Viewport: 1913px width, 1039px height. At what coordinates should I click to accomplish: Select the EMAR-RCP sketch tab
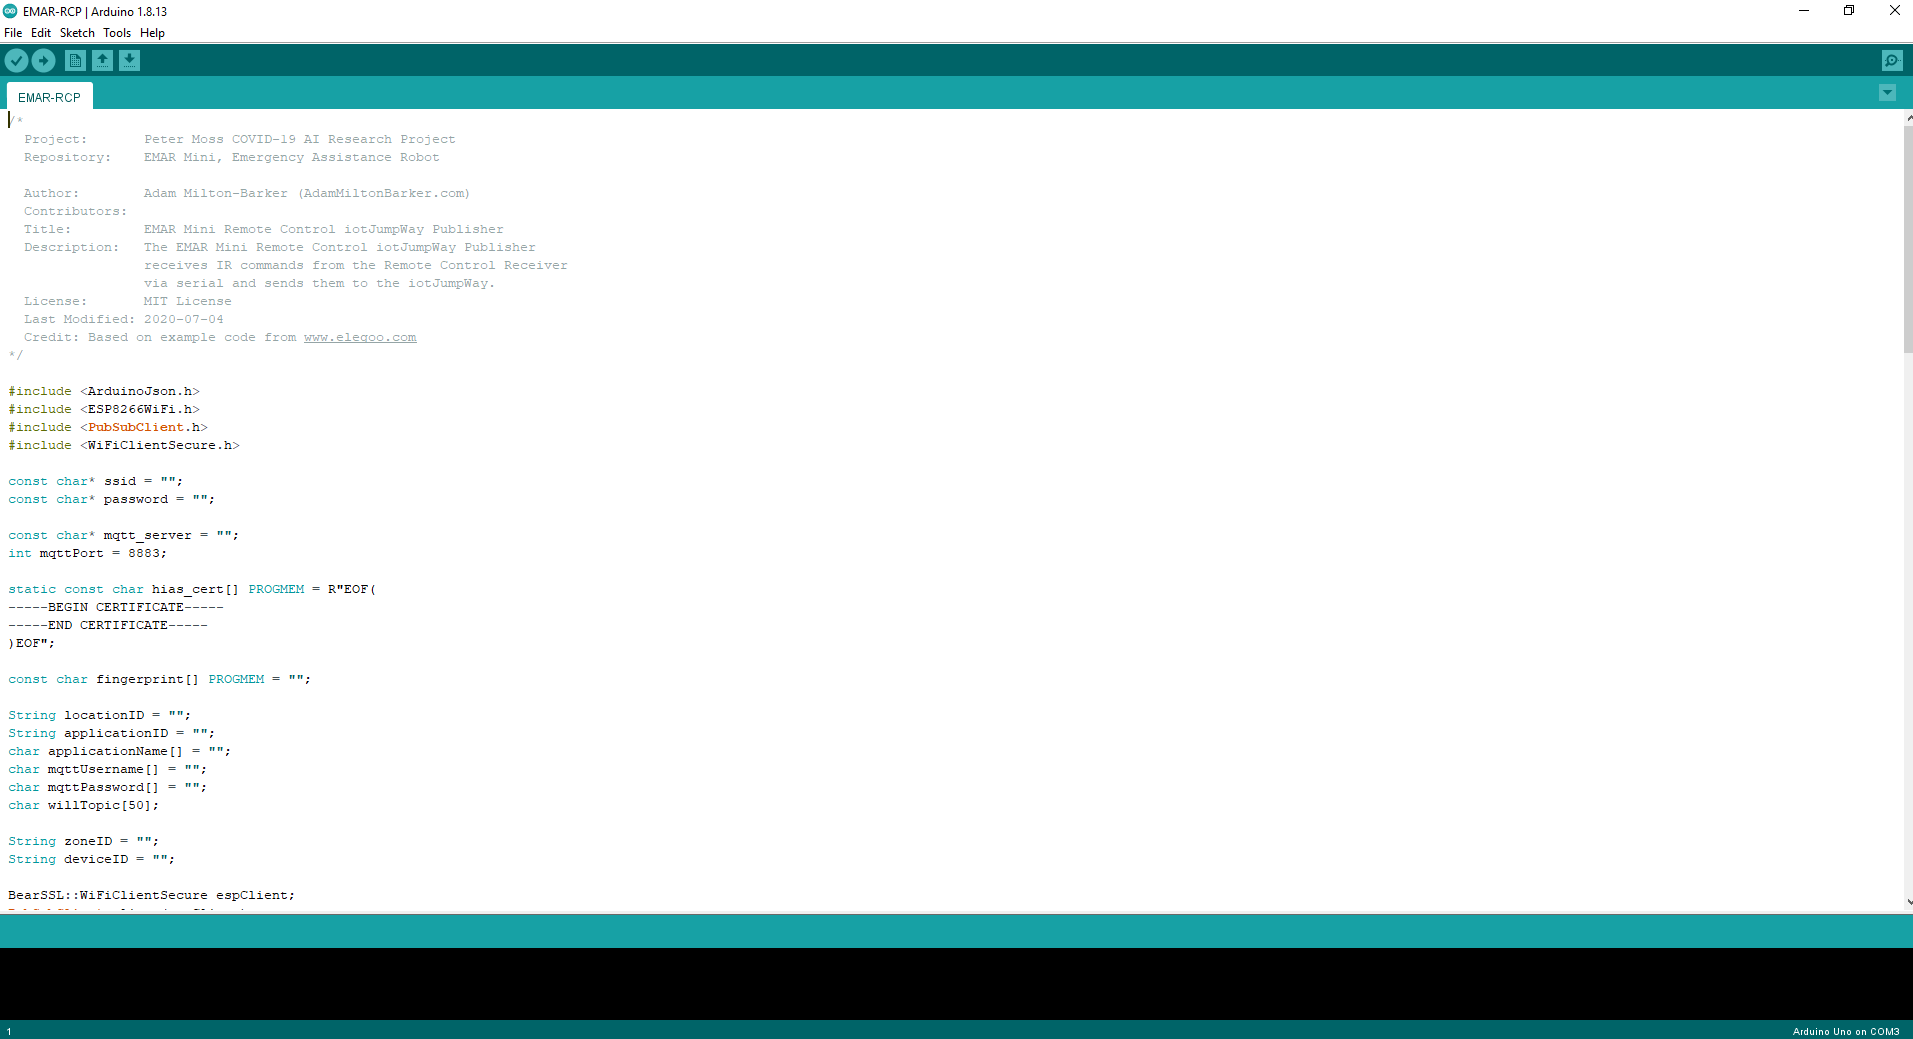tap(49, 97)
